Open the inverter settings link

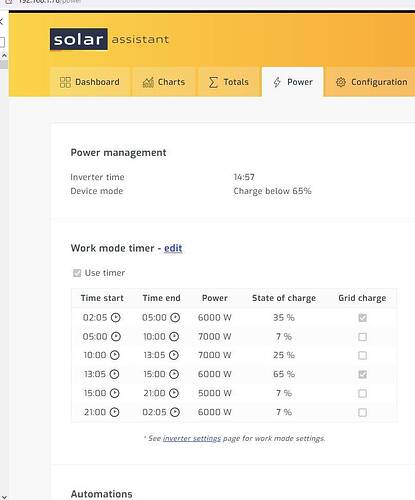(192, 438)
